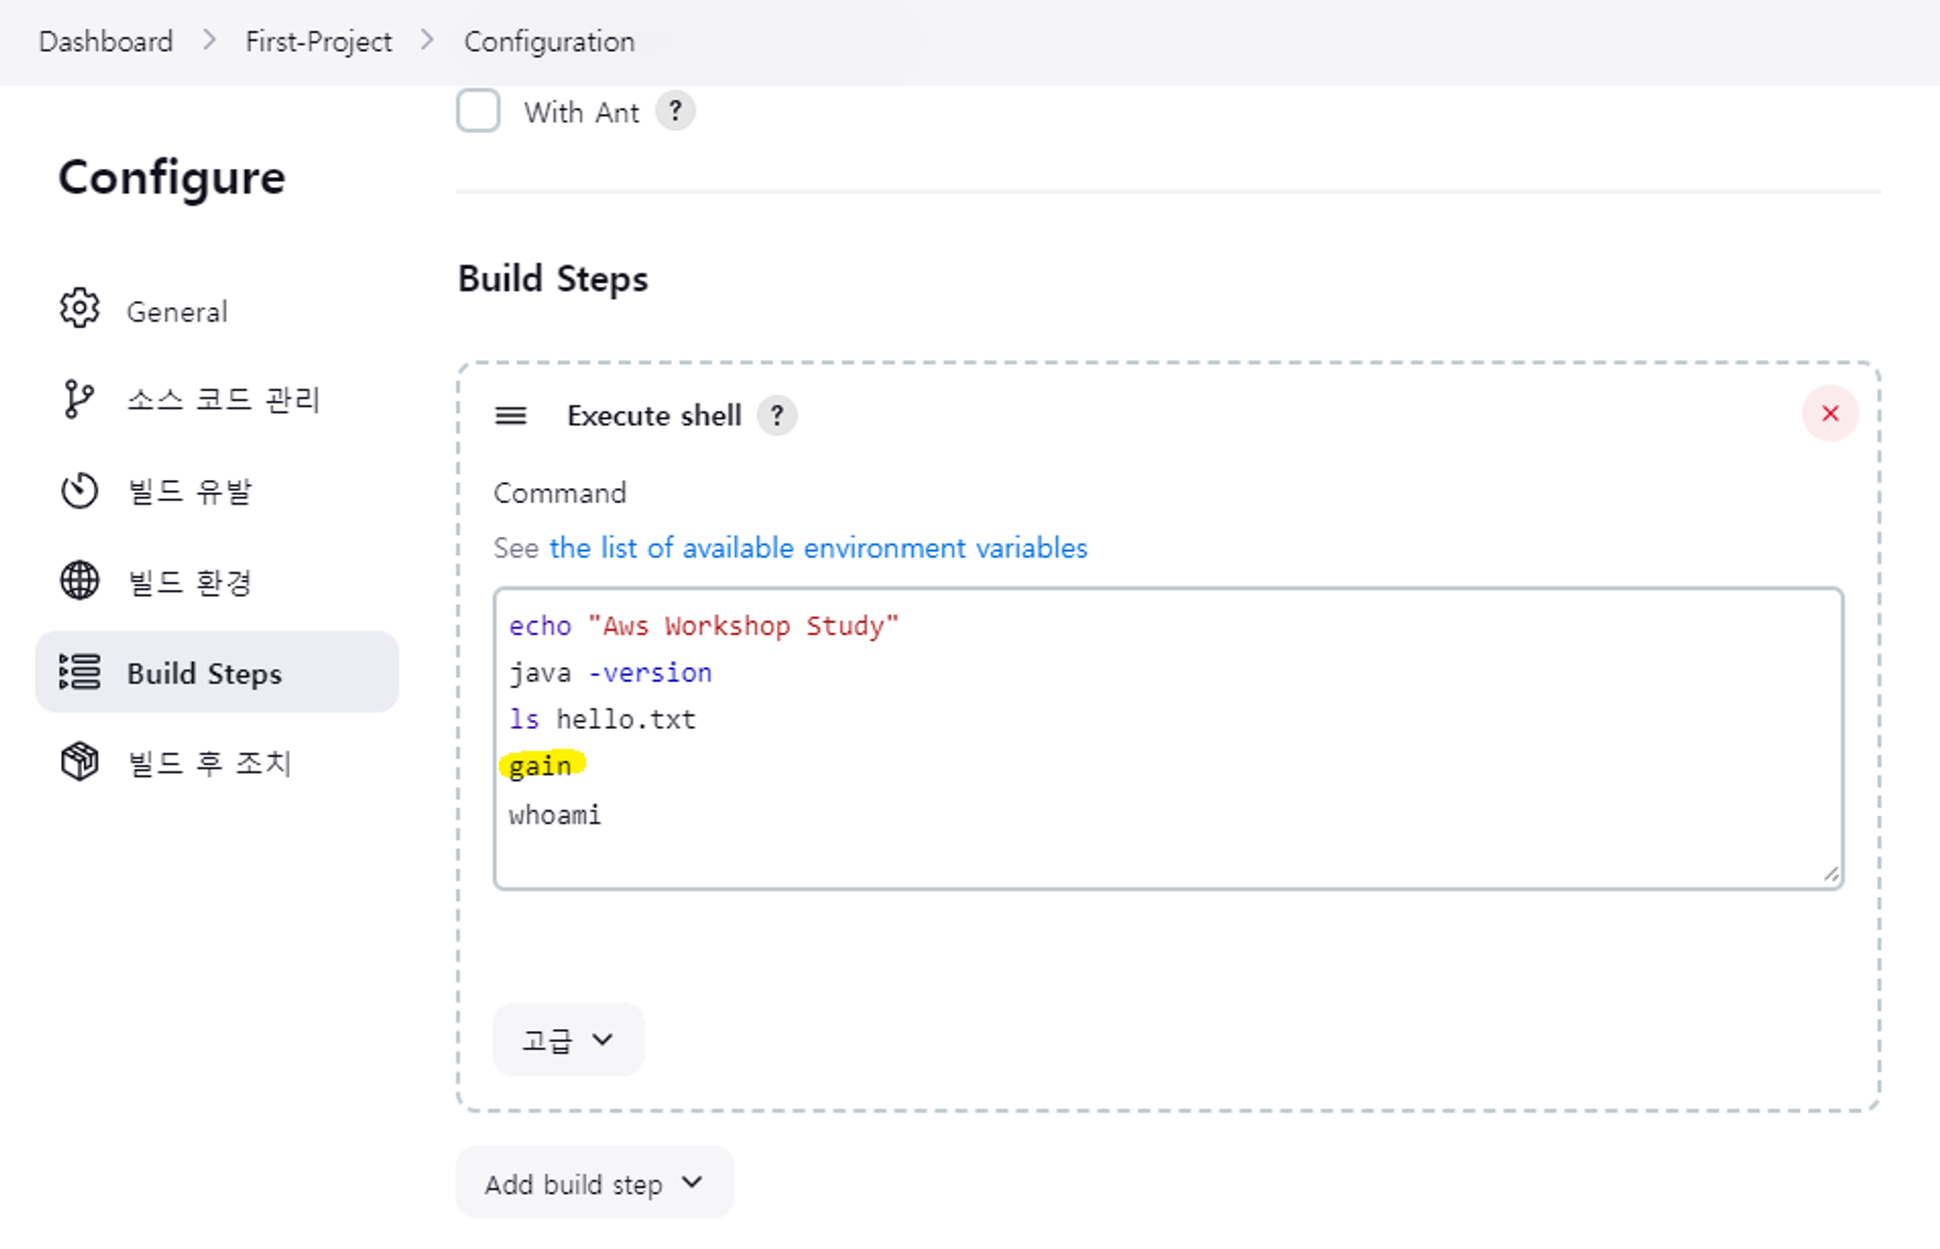Viewport: 1940px width, 1249px height.
Task: Open First-Project in the breadcrumb
Action: tap(318, 42)
